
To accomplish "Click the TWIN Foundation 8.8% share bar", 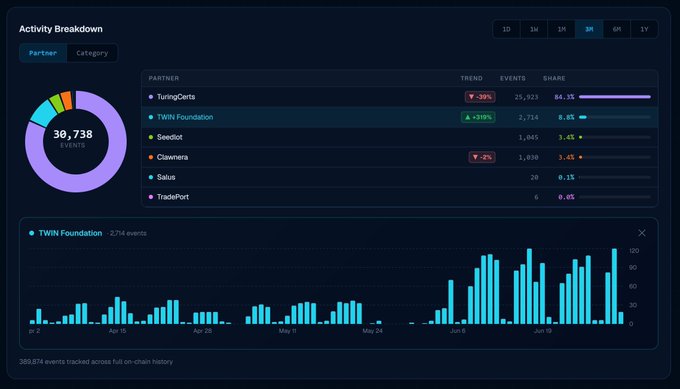I will (x=615, y=117).
